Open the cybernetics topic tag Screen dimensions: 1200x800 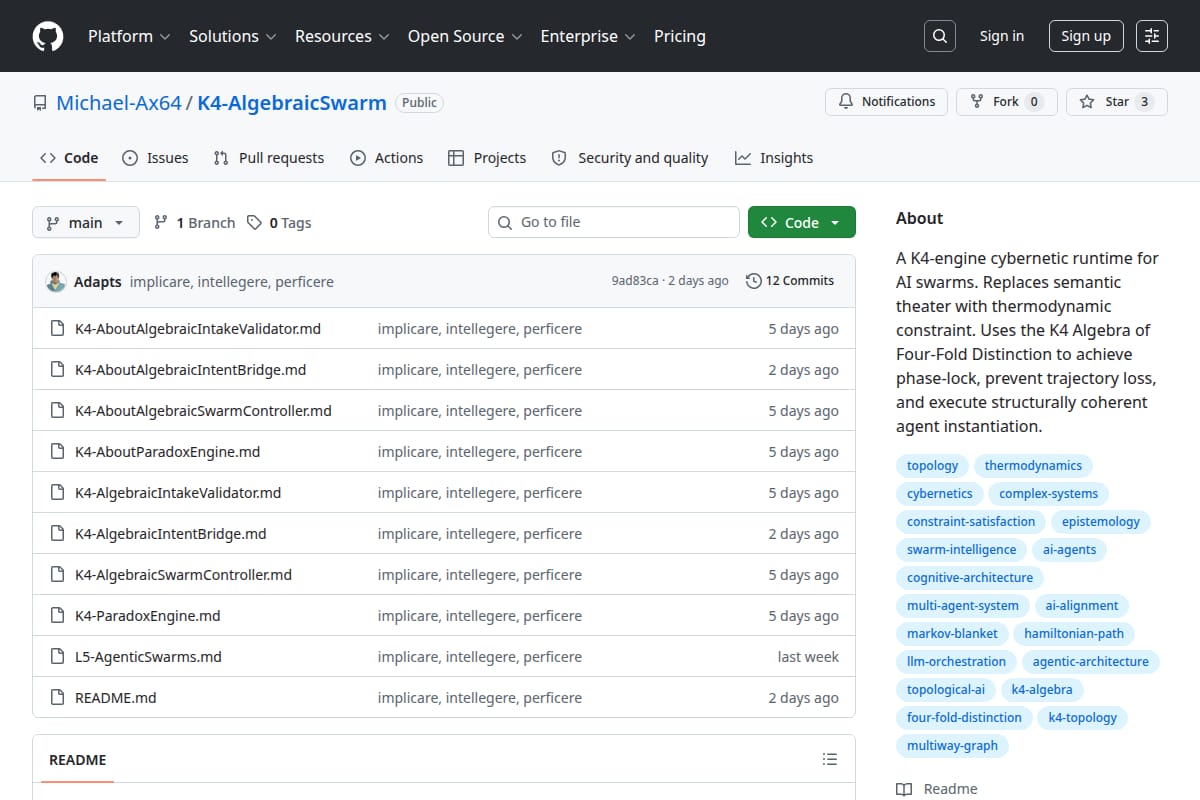click(940, 493)
